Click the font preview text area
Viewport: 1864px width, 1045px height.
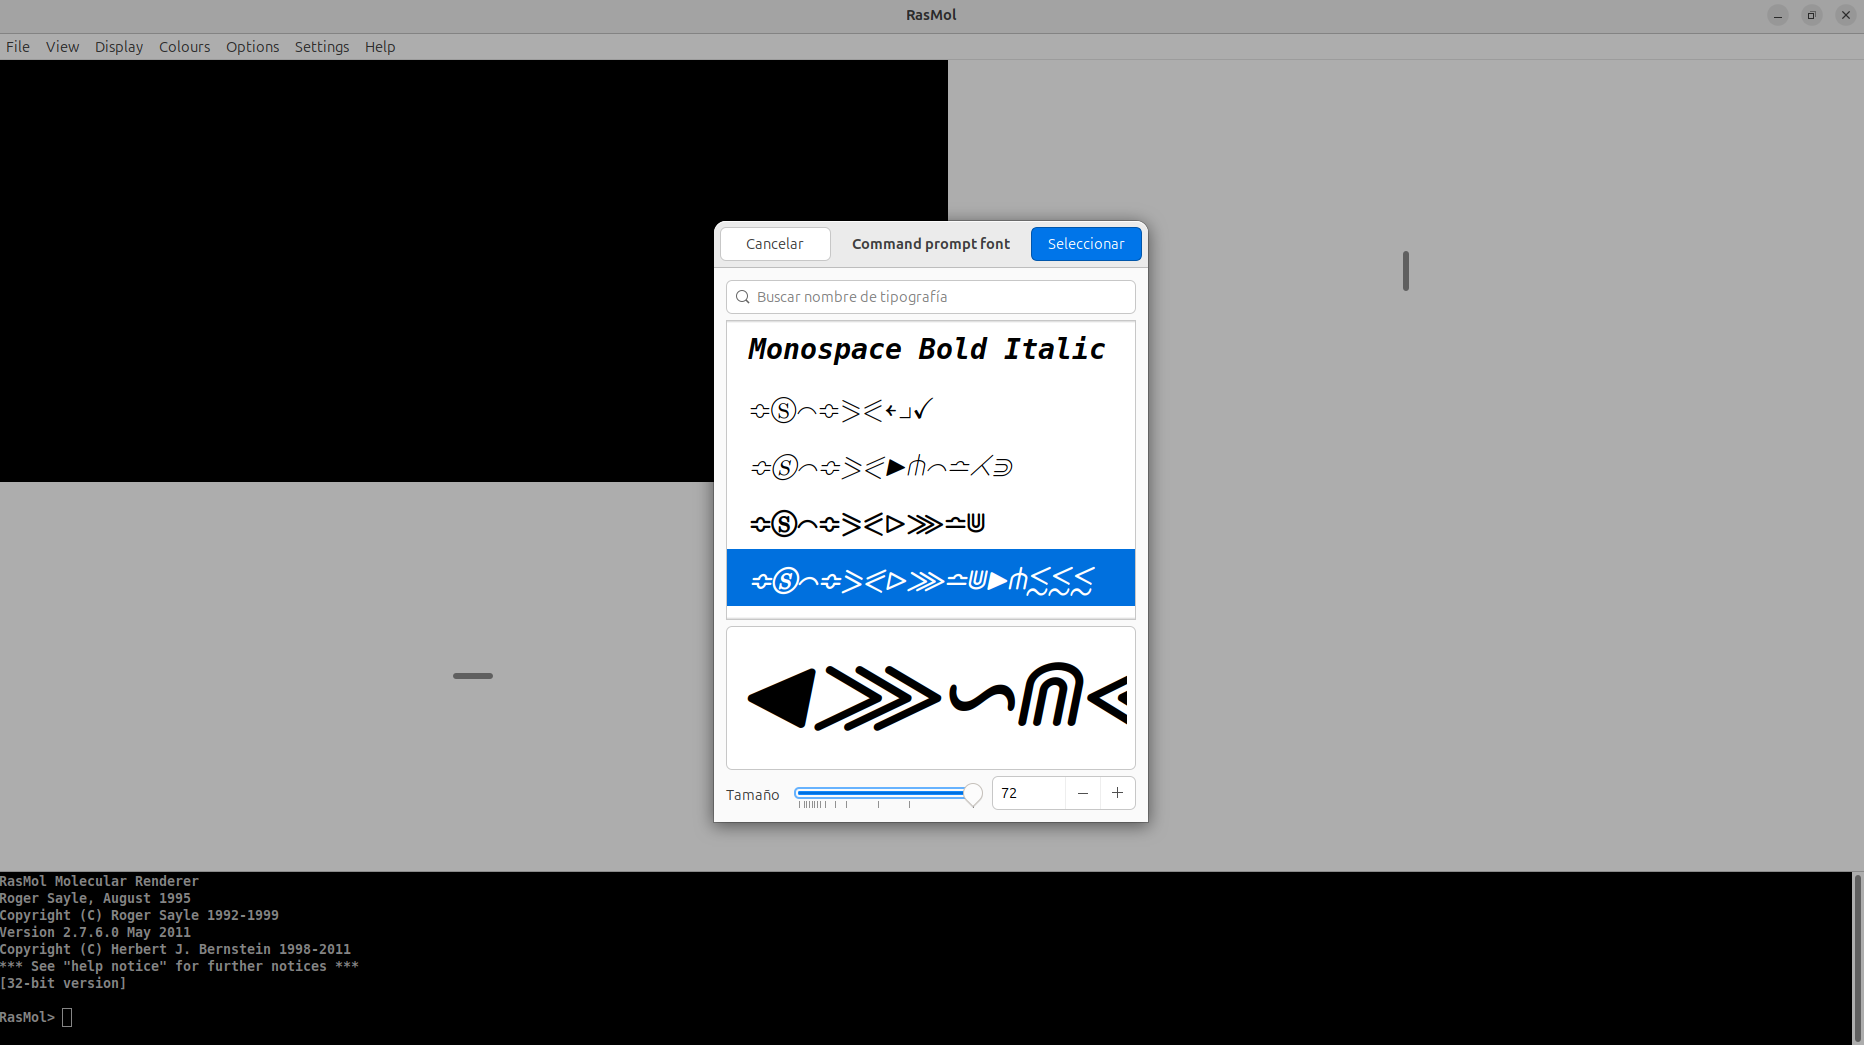coord(930,698)
